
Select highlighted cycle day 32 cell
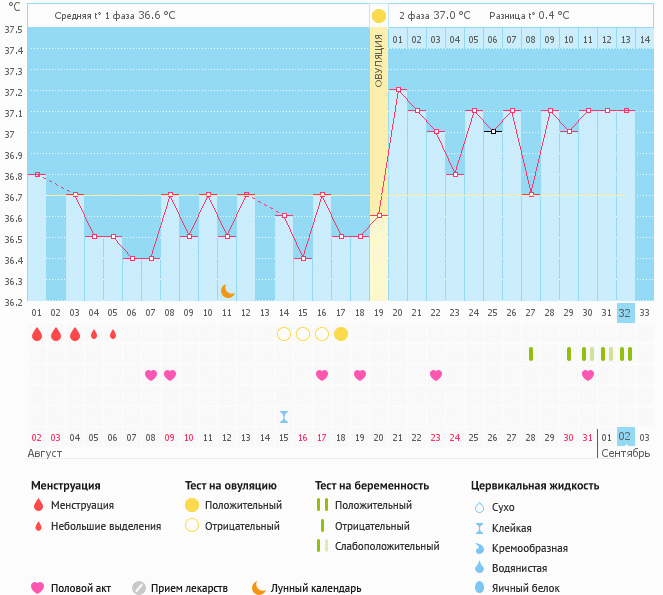click(x=625, y=312)
